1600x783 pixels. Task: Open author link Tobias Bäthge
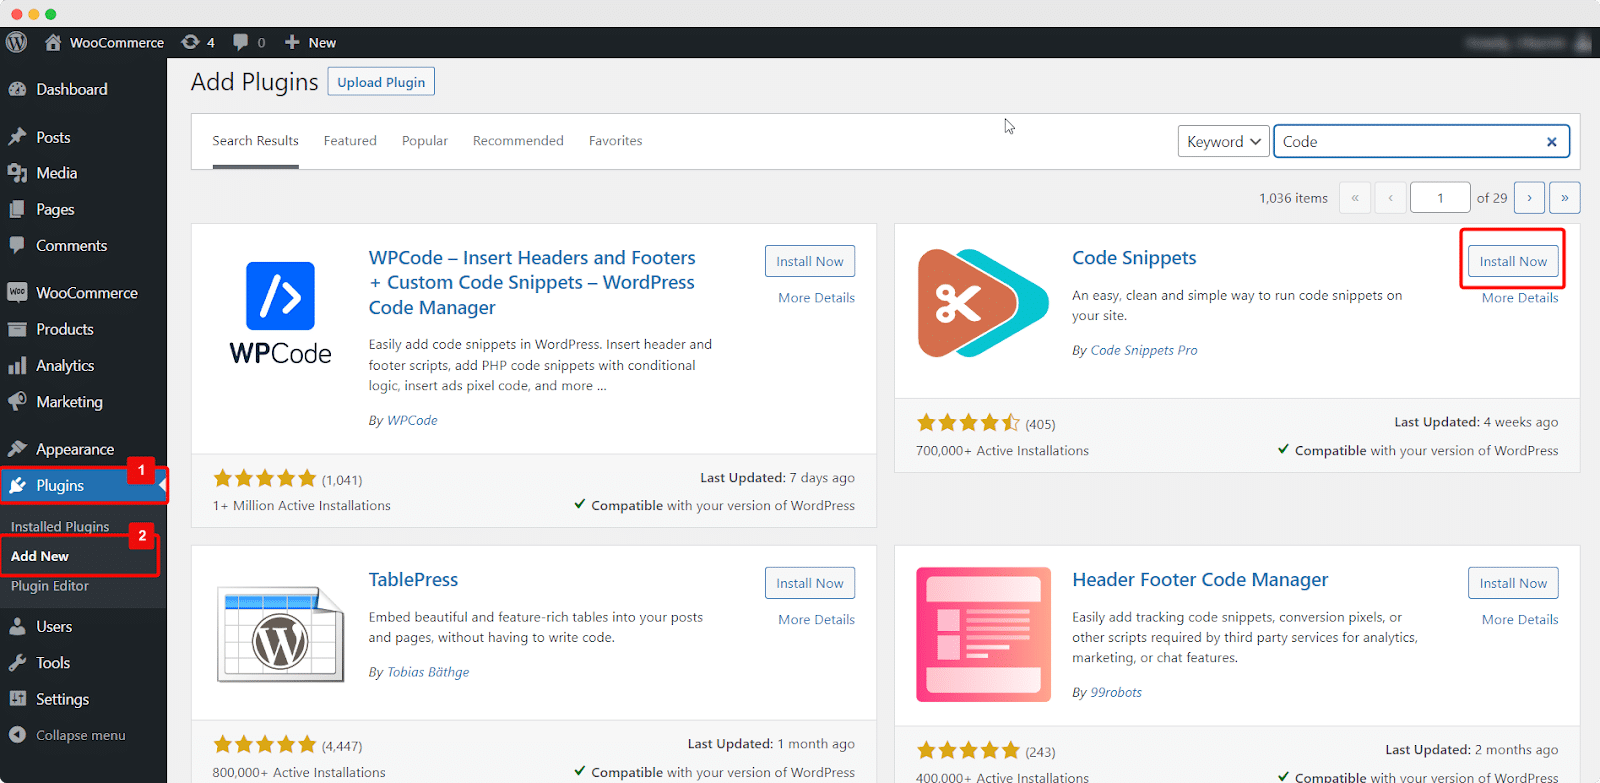[428, 673]
